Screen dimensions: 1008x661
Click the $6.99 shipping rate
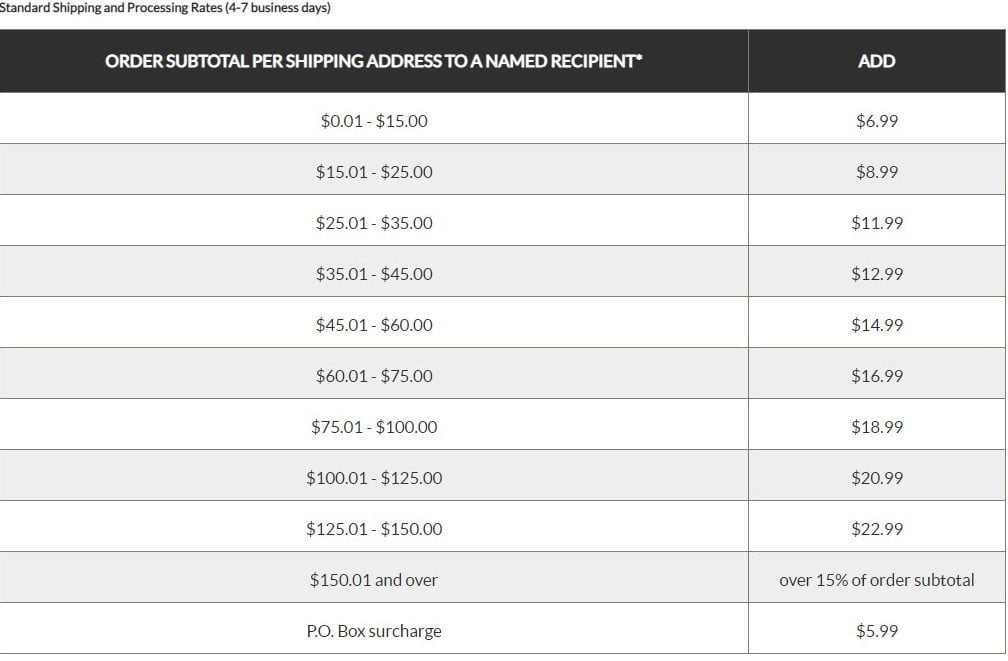coord(876,121)
